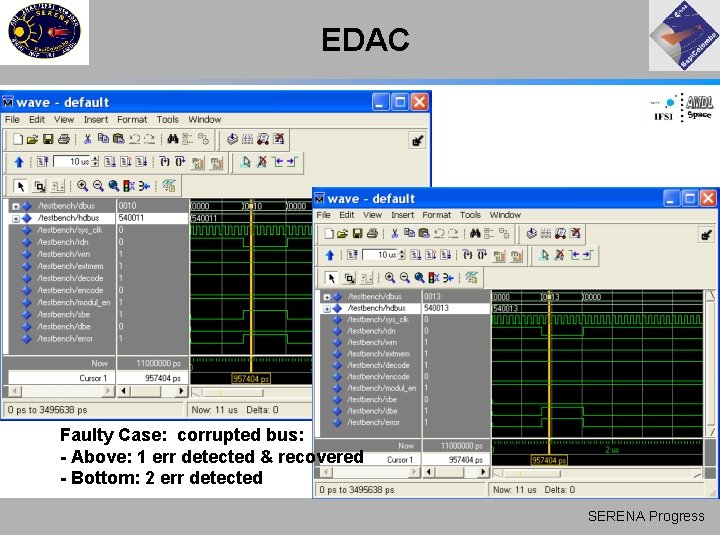This screenshot has height=540, width=720.
Task: Click Find binoculars icon in back wave window
Action: 173,139
